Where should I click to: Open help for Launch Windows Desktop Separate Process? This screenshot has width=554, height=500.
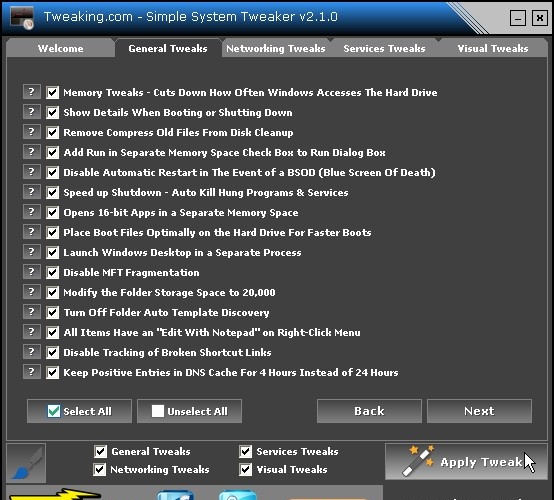pos(31,252)
